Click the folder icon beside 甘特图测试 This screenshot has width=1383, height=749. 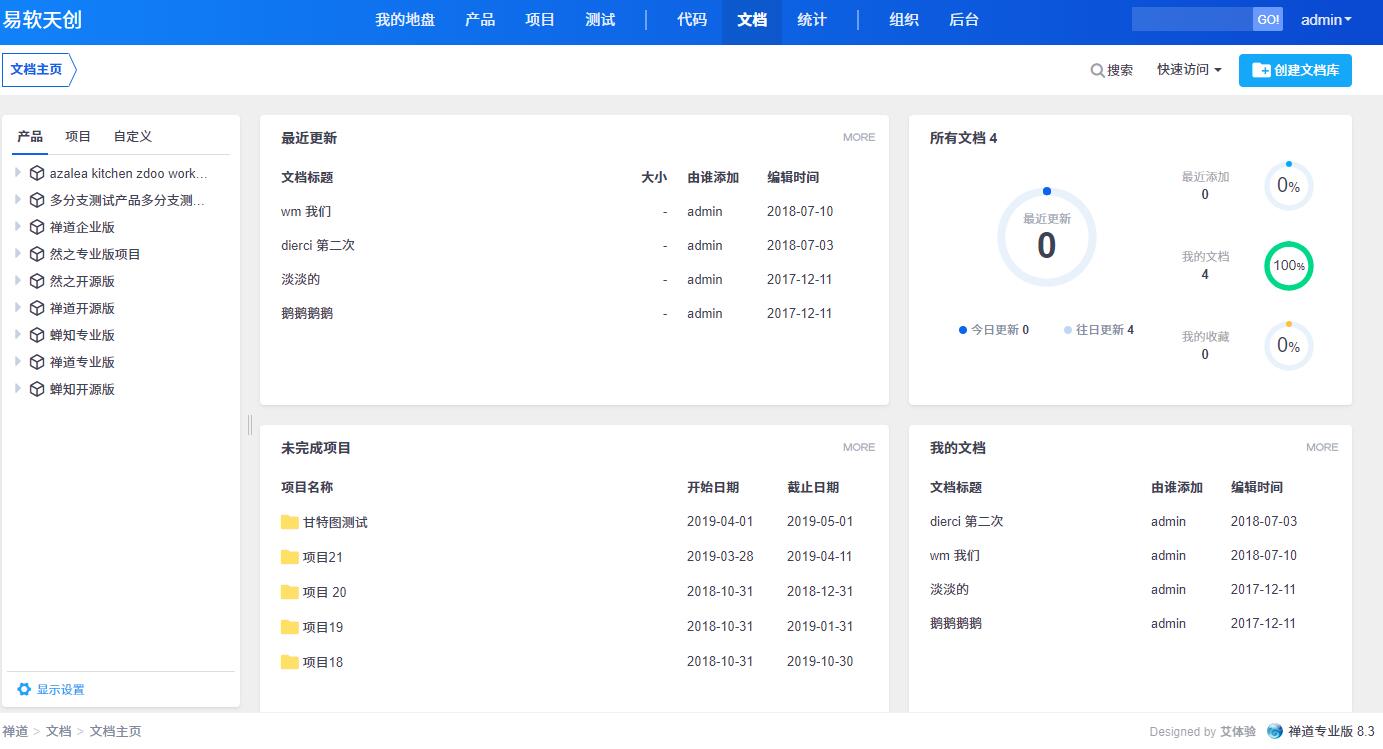tap(290, 522)
